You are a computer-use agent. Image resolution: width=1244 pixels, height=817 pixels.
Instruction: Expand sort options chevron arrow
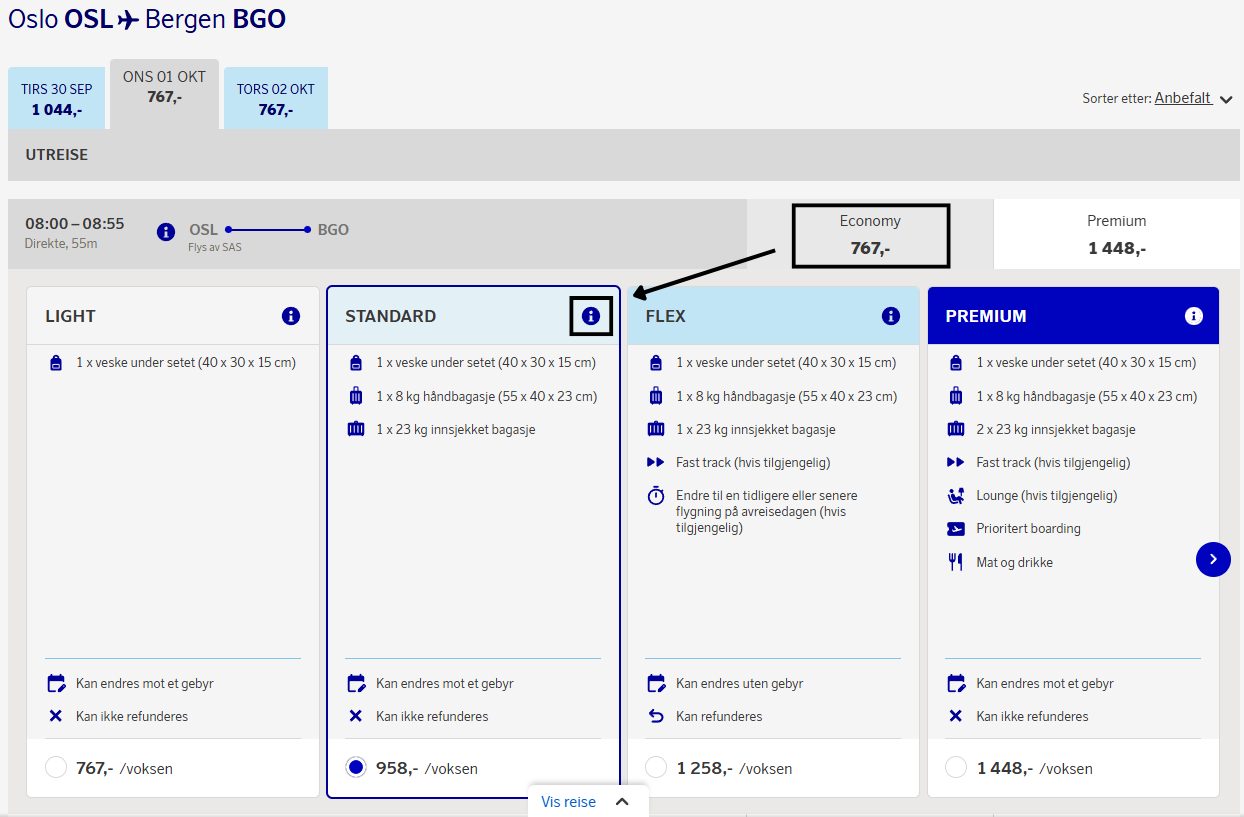[1226, 99]
